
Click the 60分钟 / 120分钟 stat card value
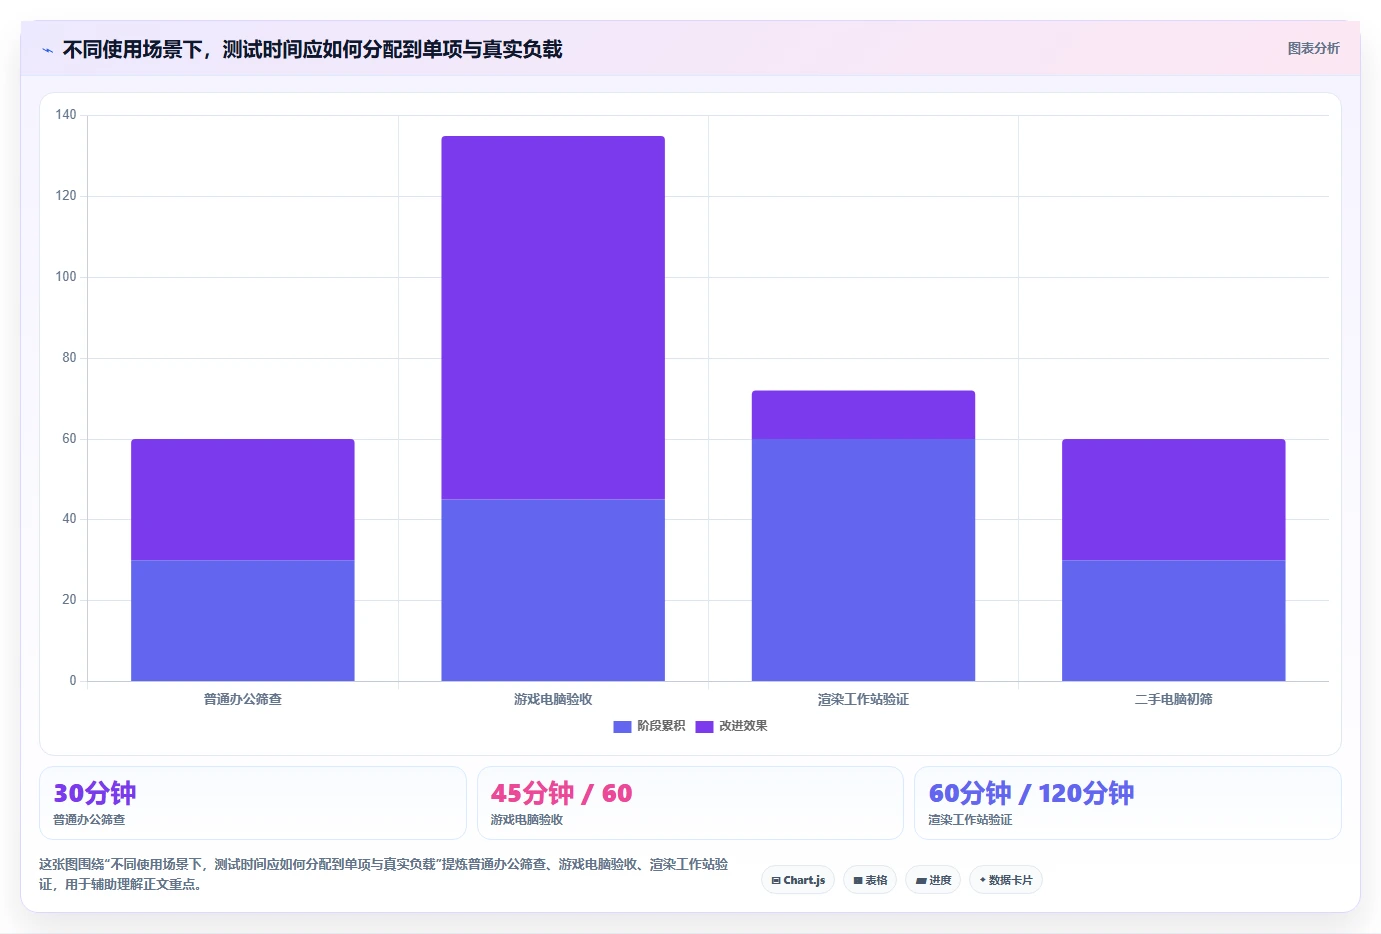[x=1031, y=793]
